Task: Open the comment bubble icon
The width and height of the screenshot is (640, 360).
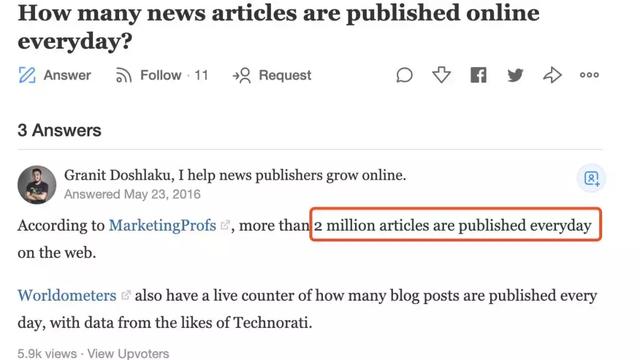Action: click(x=404, y=75)
